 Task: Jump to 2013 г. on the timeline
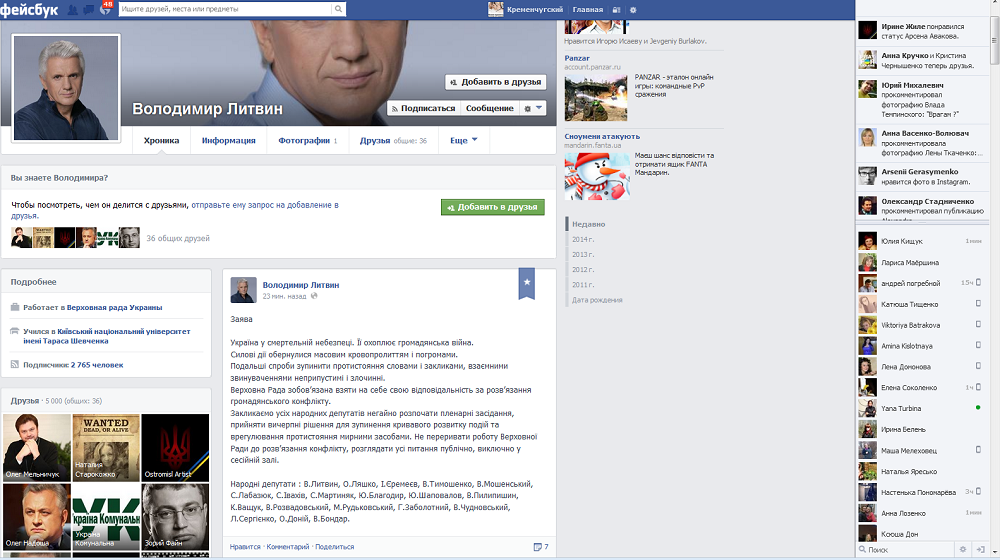(x=582, y=255)
